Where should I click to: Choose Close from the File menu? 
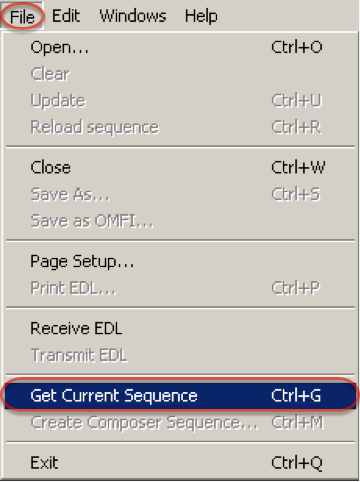[x=180, y=167]
